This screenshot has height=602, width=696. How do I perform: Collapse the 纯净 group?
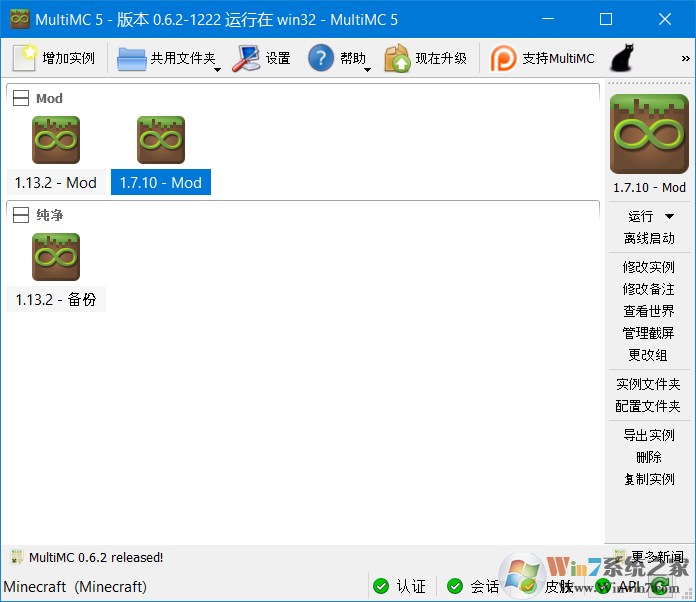click(x=21, y=215)
